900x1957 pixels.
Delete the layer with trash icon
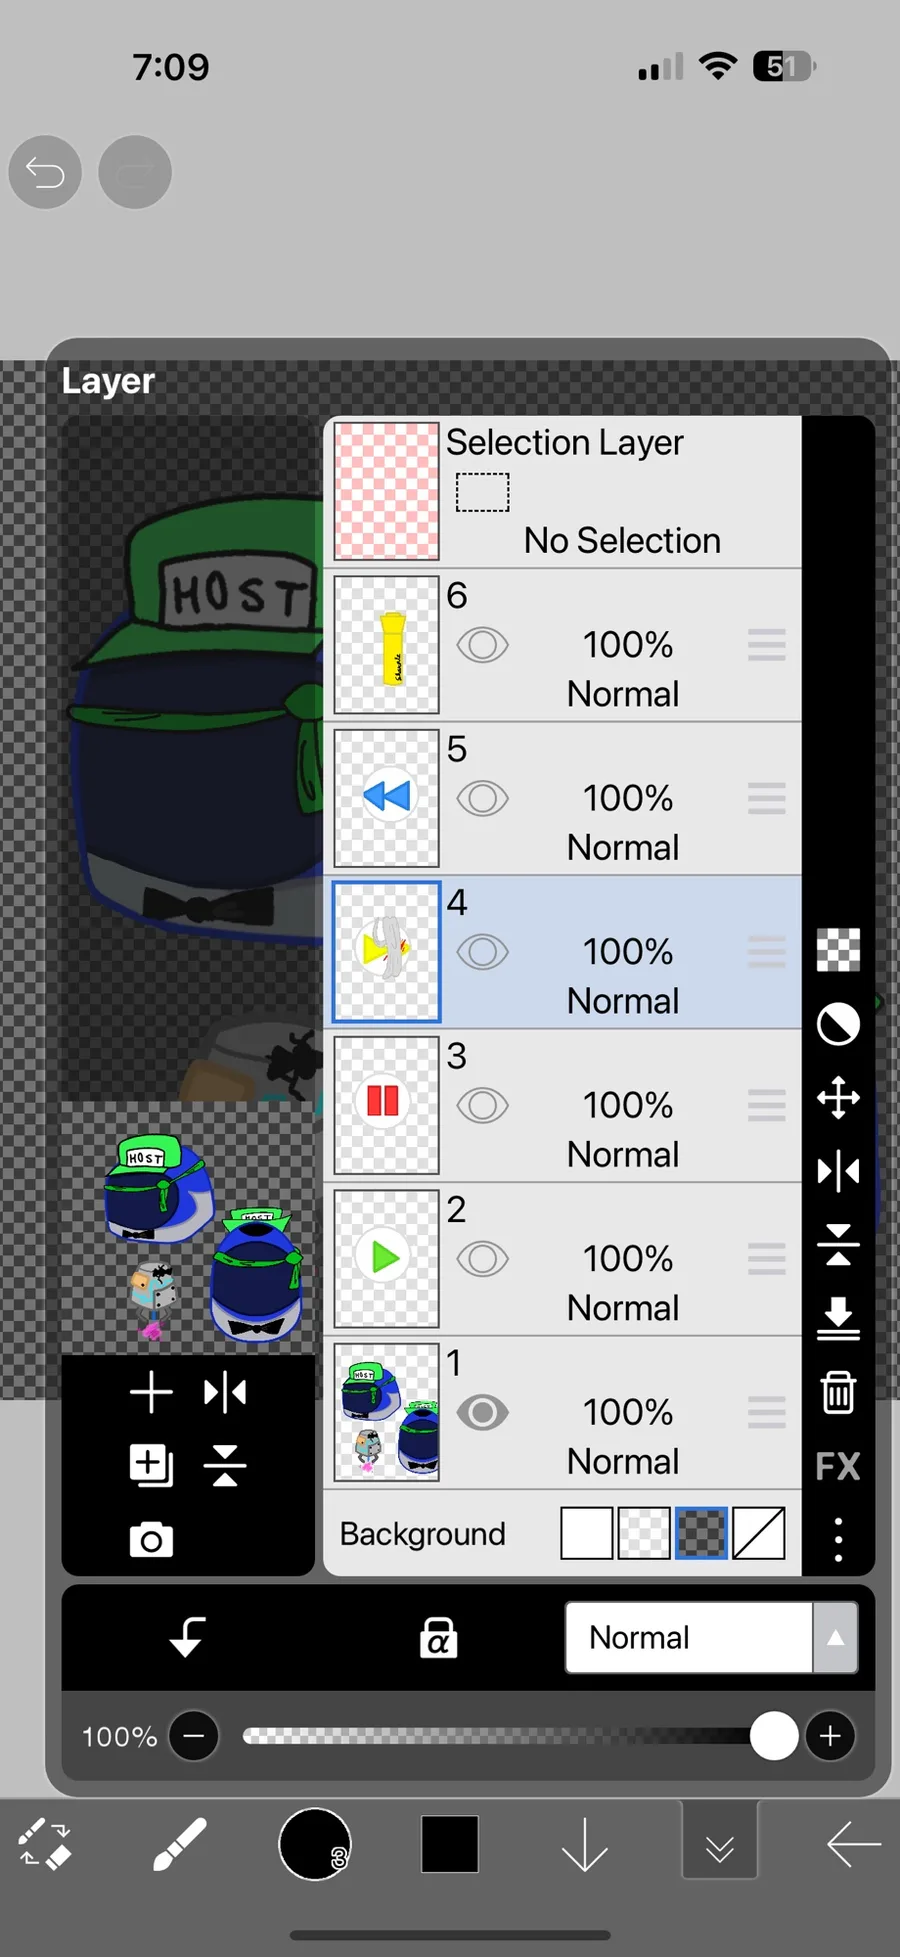(x=838, y=1392)
